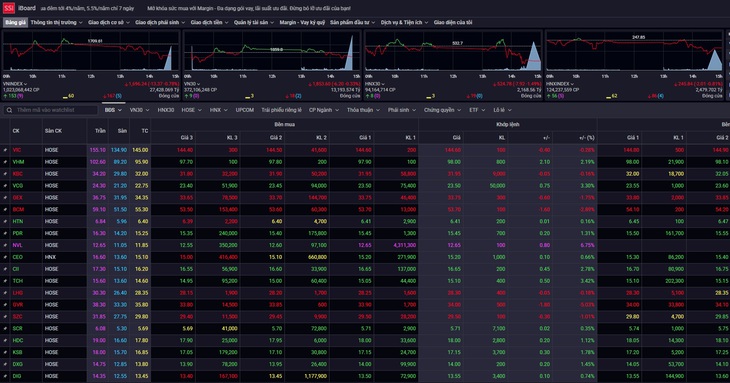The image size is (730, 383).
Task: Click the pin icon beside TCH row
Action: 5,281
